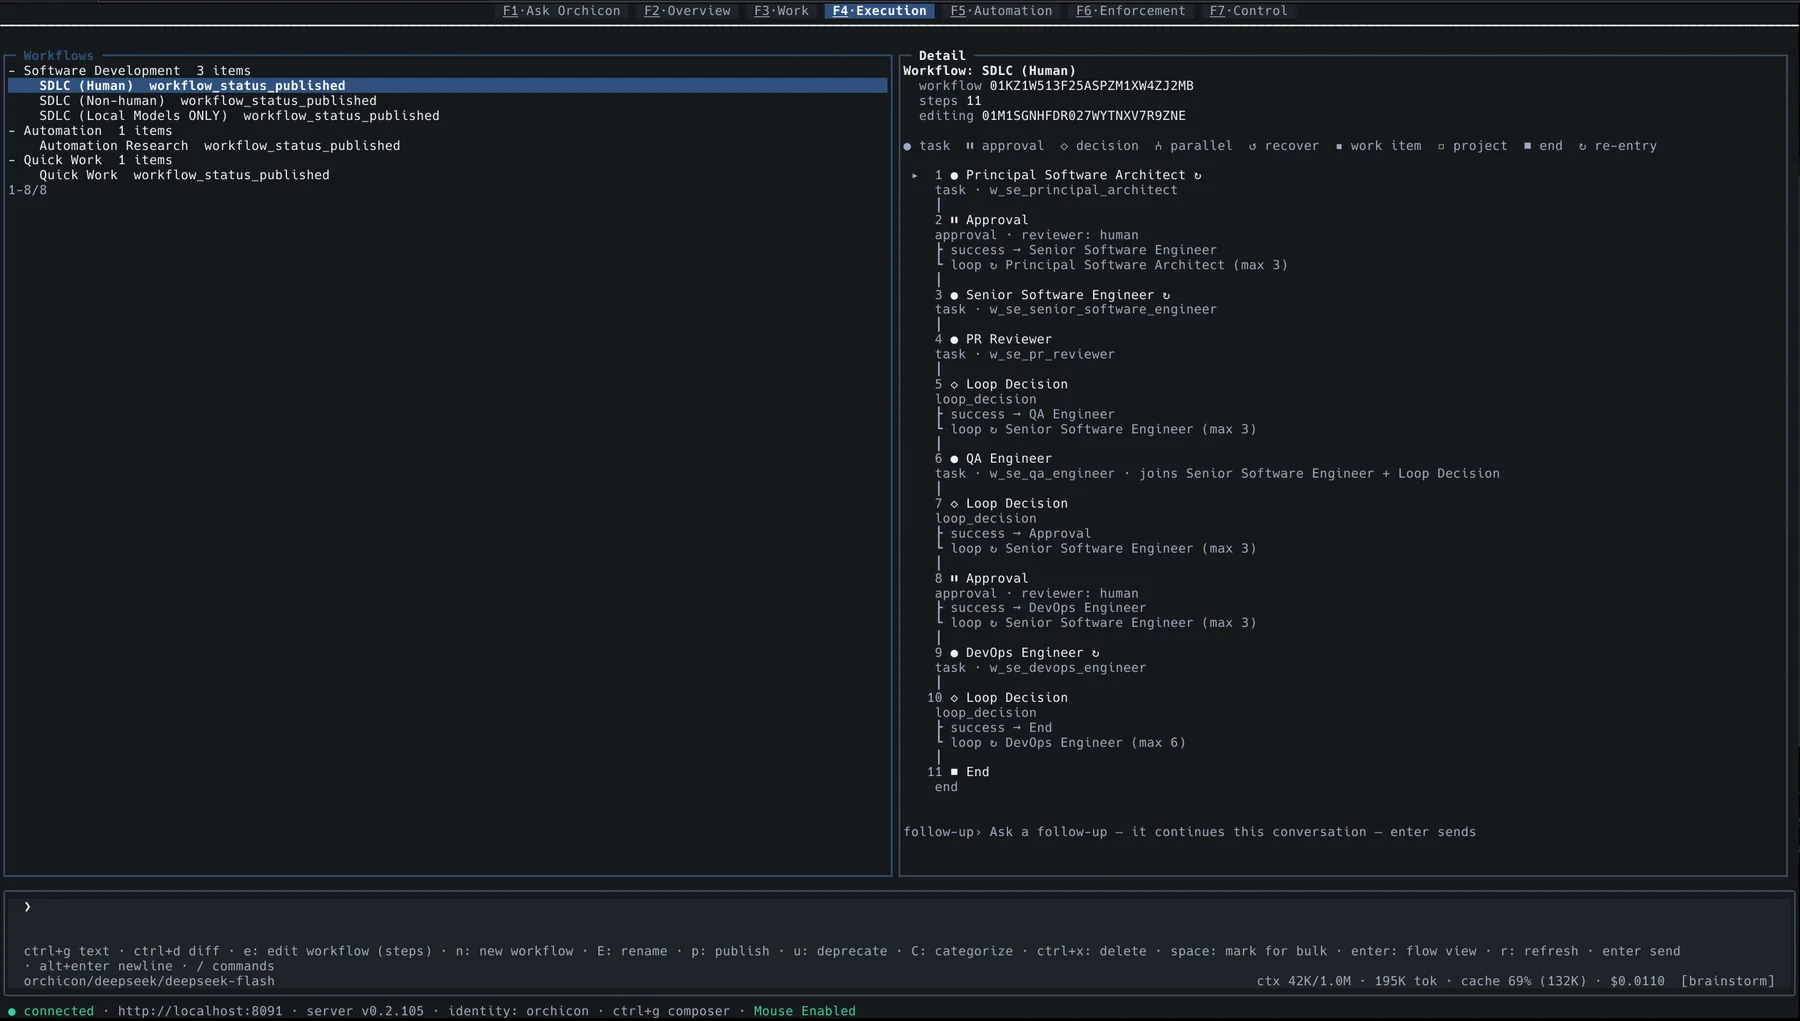The height and width of the screenshot is (1021, 1800).
Task: Select step 1 Principal Software Architect
Action: click(x=1075, y=175)
